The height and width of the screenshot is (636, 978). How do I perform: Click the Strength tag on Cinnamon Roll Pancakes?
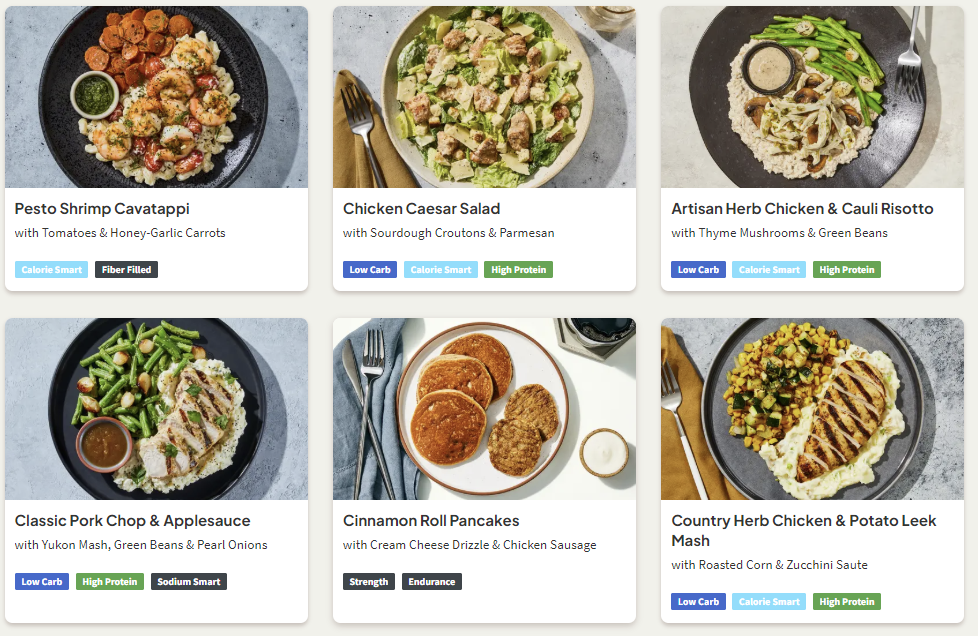(369, 582)
